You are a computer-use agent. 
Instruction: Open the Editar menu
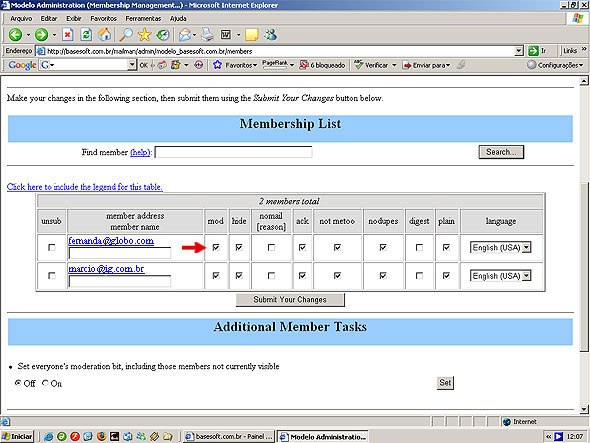pyautogui.click(x=49, y=18)
